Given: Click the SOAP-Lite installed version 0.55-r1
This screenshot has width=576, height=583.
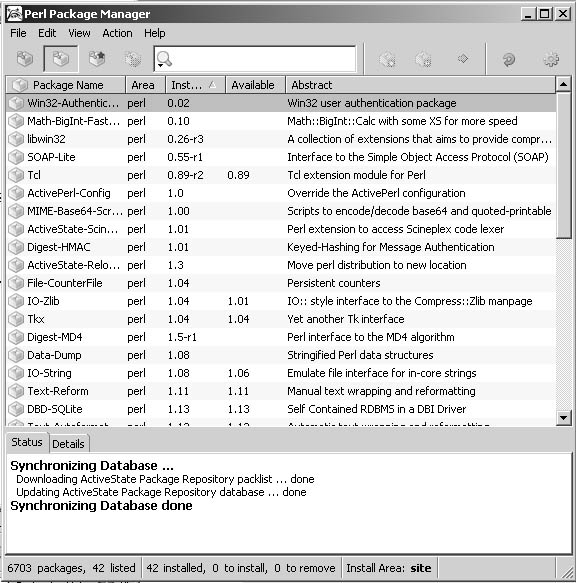Looking at the screenshot, I should [x=185, y=157].
